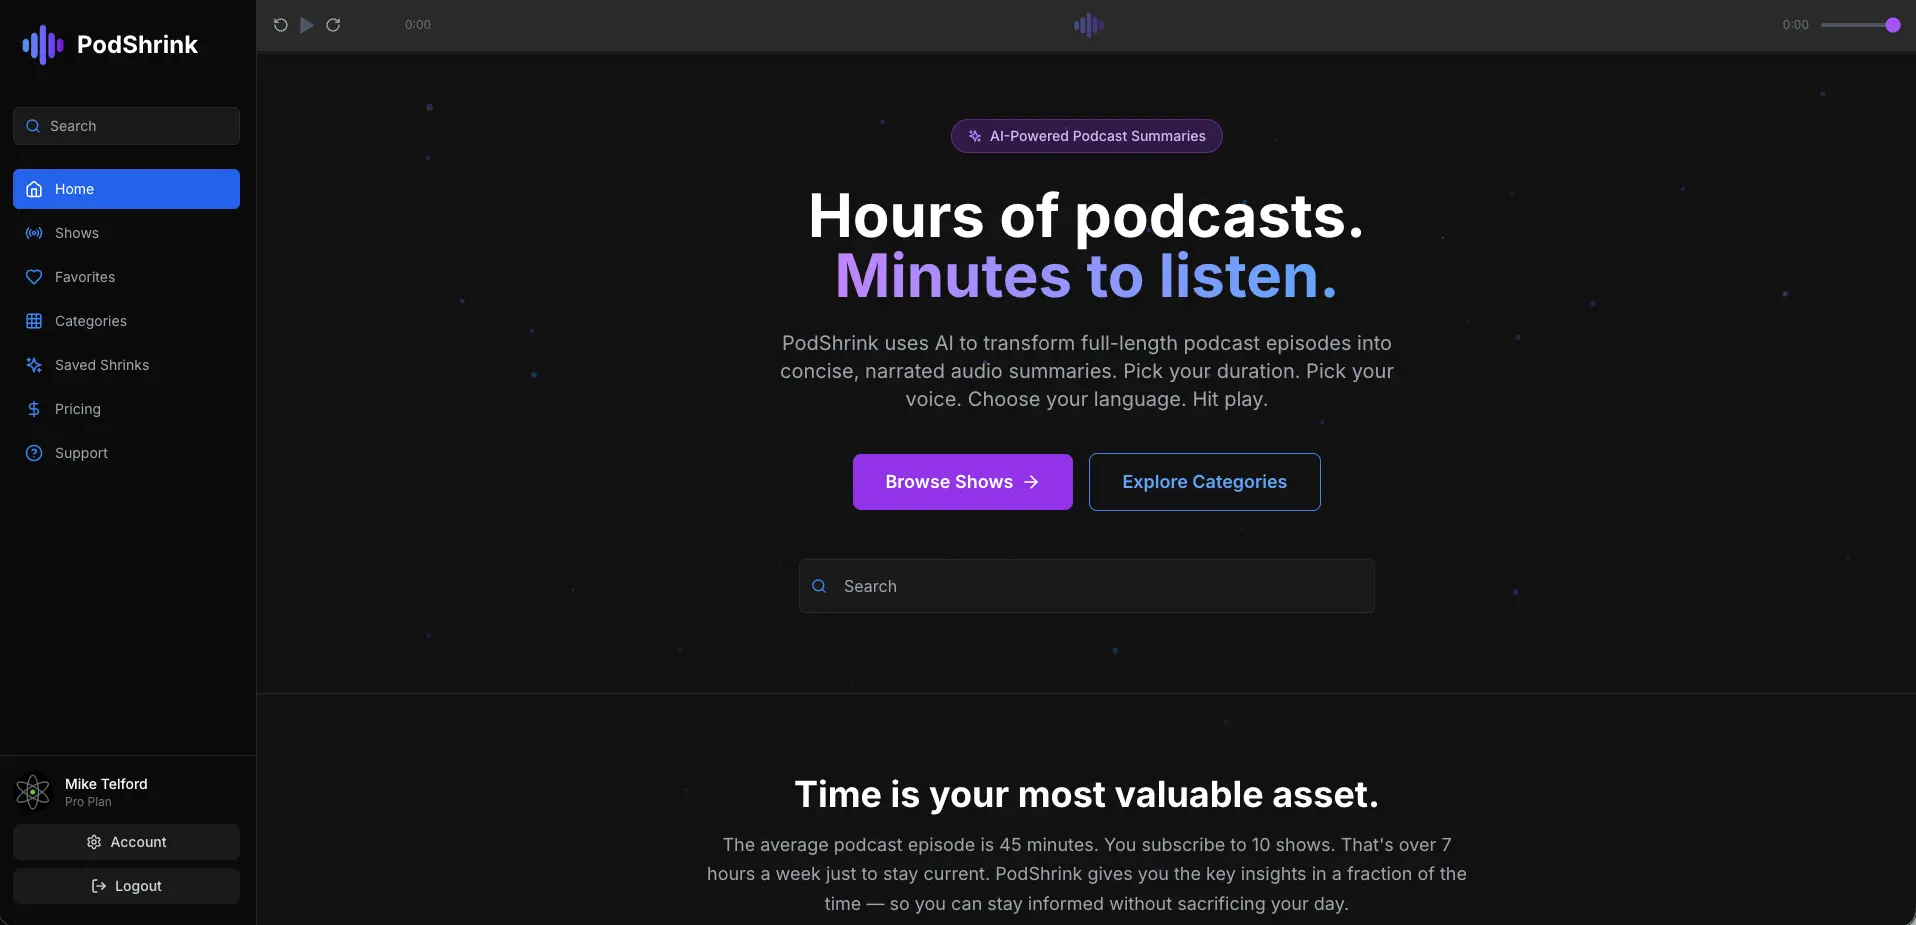This screenshot has height=925, width=1916.
Task: Click the sparkle icon in the AI badge
Action: coord(975,136)
